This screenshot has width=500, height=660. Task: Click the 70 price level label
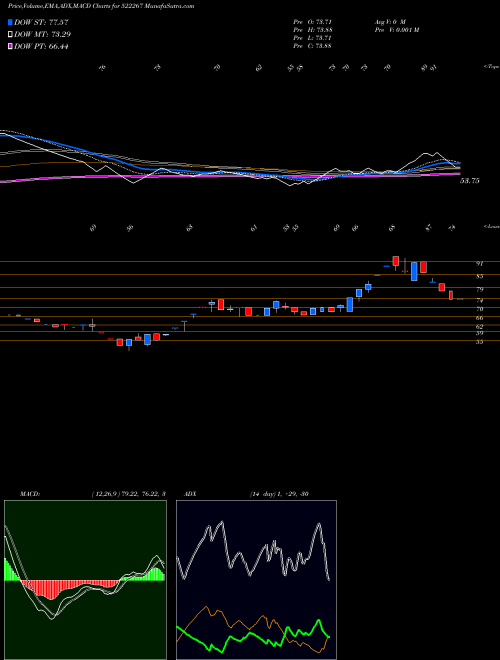[479, 309]
